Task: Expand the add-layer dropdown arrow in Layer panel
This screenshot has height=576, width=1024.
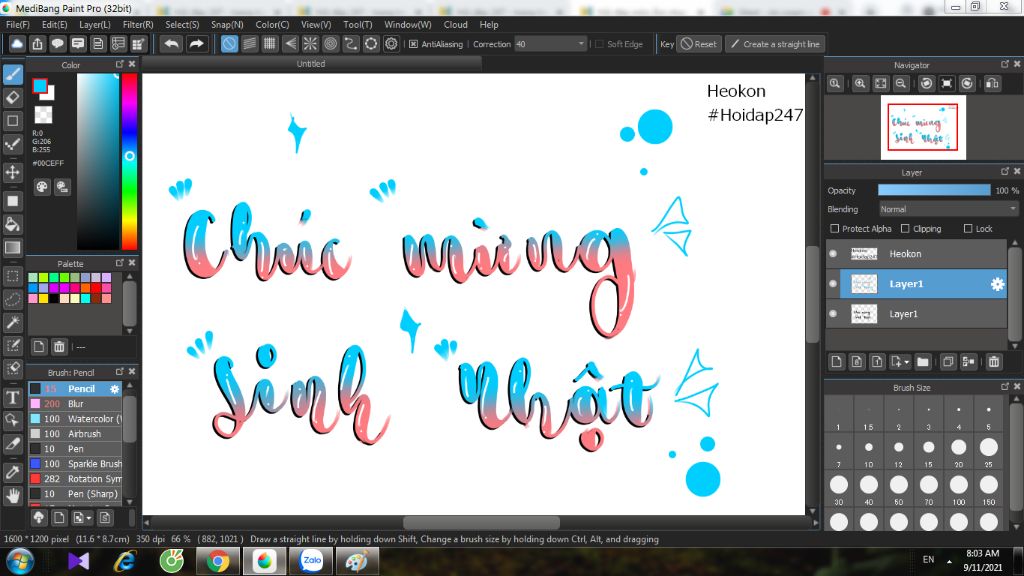Action: pyautogui.click(x=906, y=362)
